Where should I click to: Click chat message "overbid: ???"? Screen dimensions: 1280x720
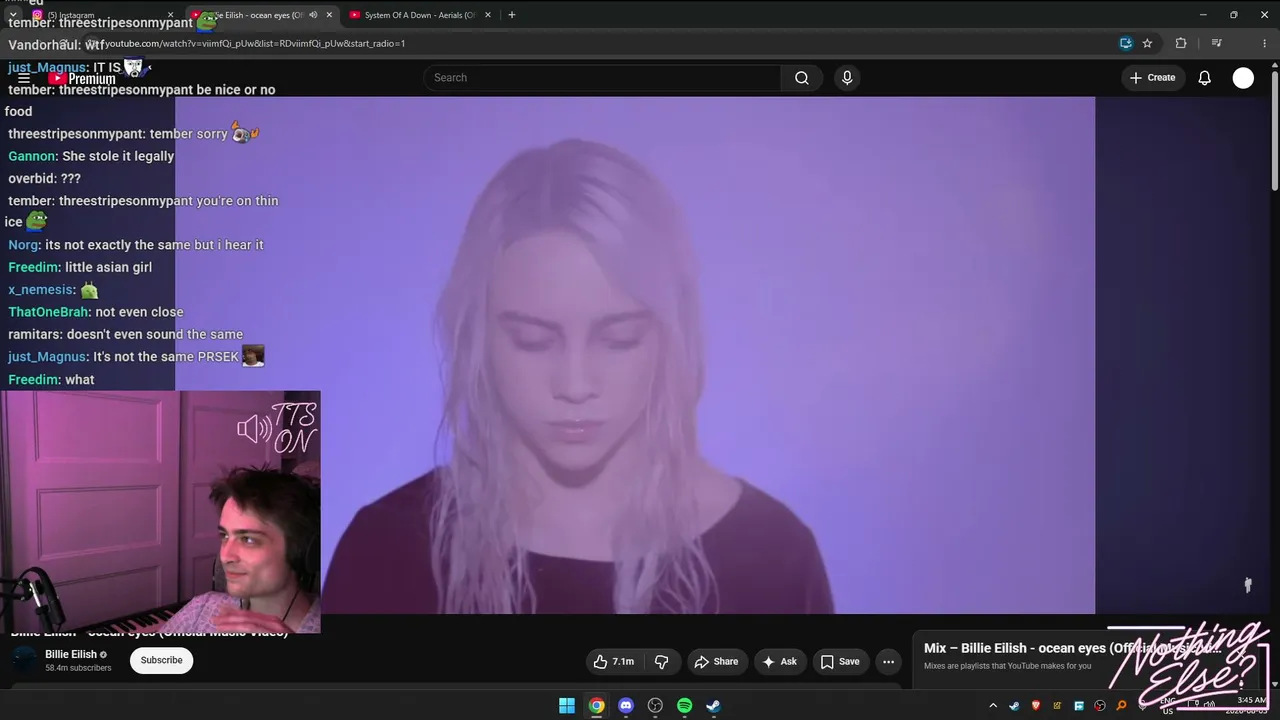click(44, 178)
